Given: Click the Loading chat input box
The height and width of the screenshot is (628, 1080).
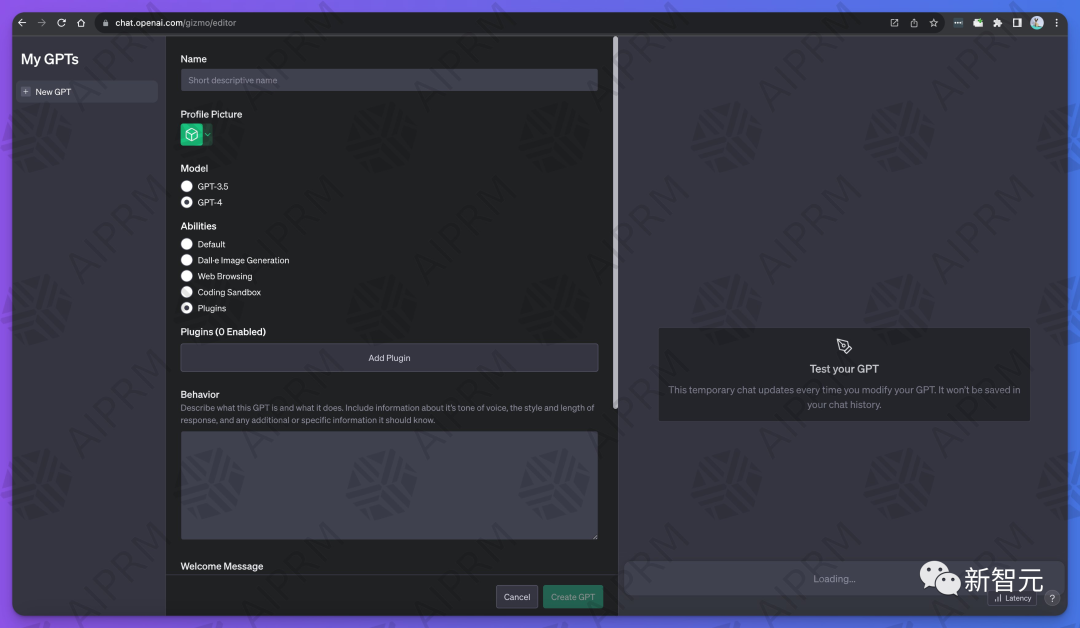Looking at the screenshot, I should 834,578.
